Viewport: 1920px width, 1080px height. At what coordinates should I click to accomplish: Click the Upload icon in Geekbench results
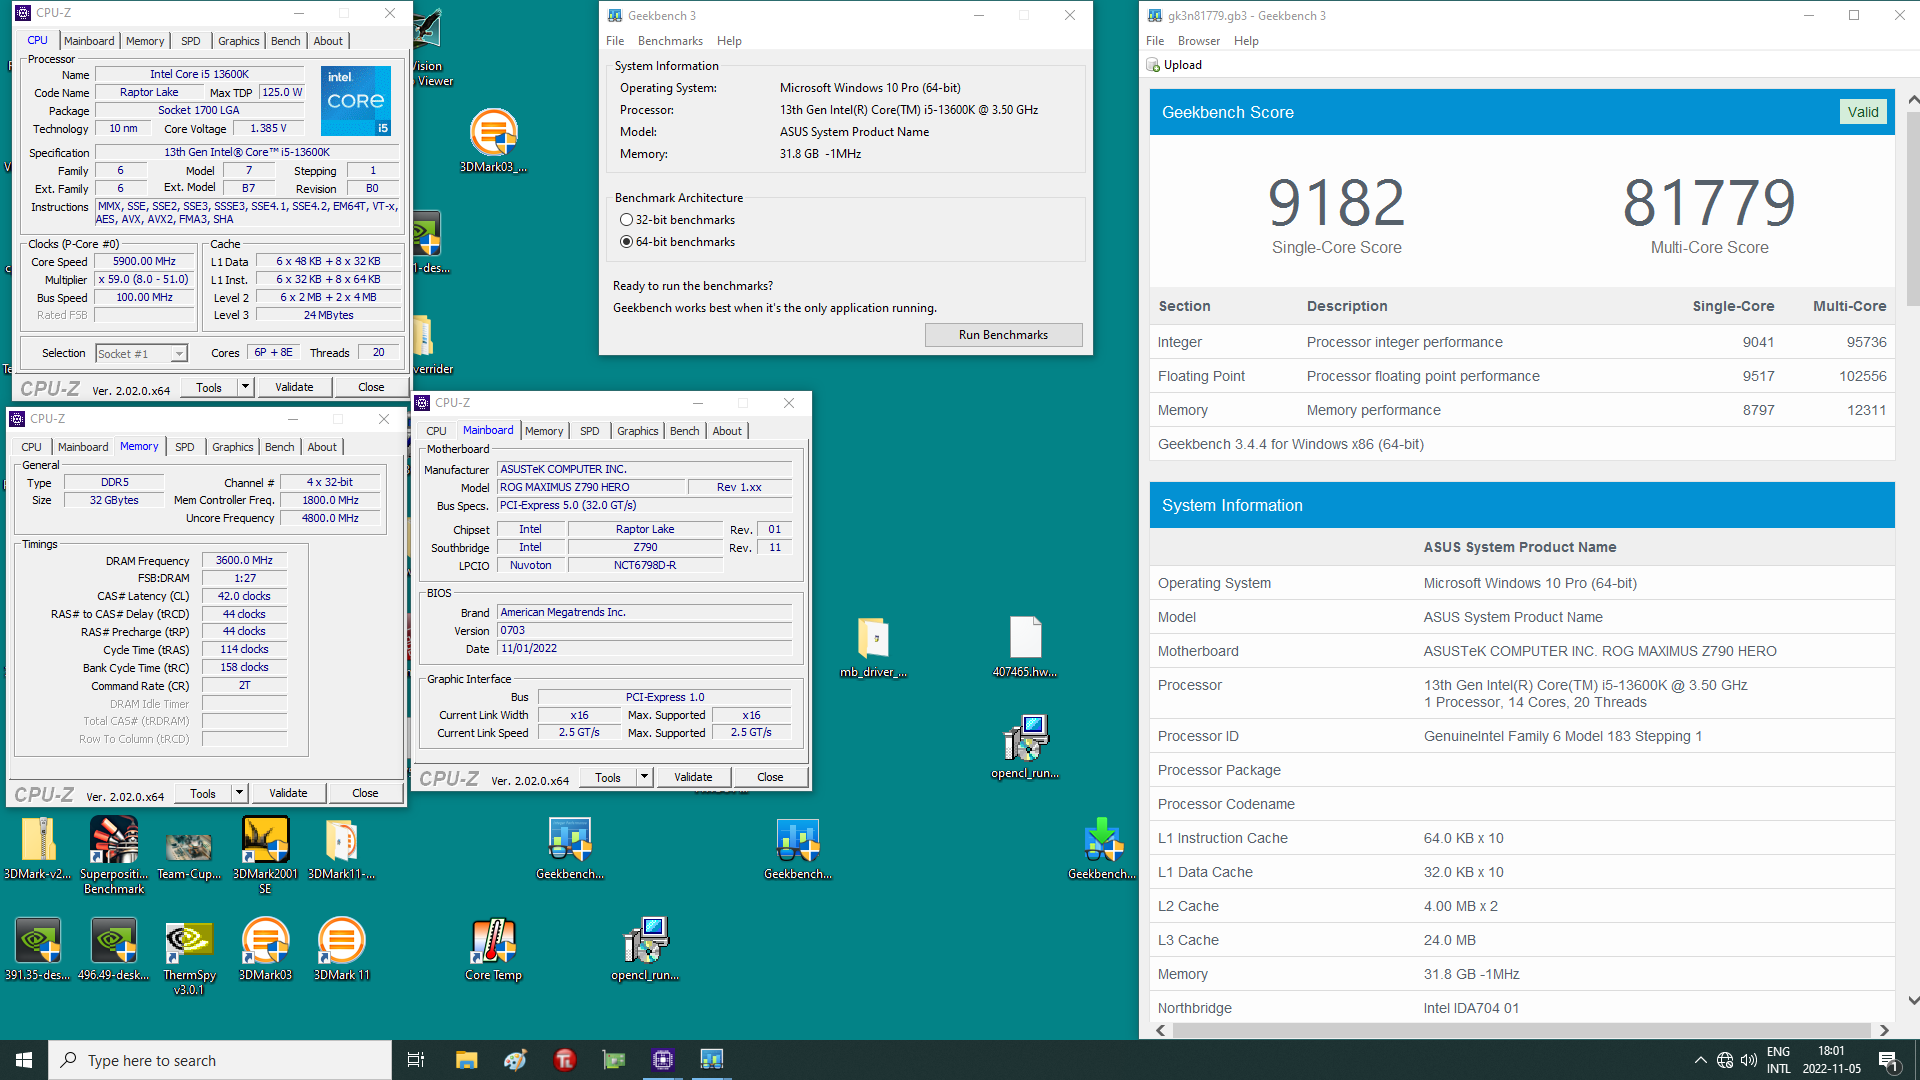1153,65
